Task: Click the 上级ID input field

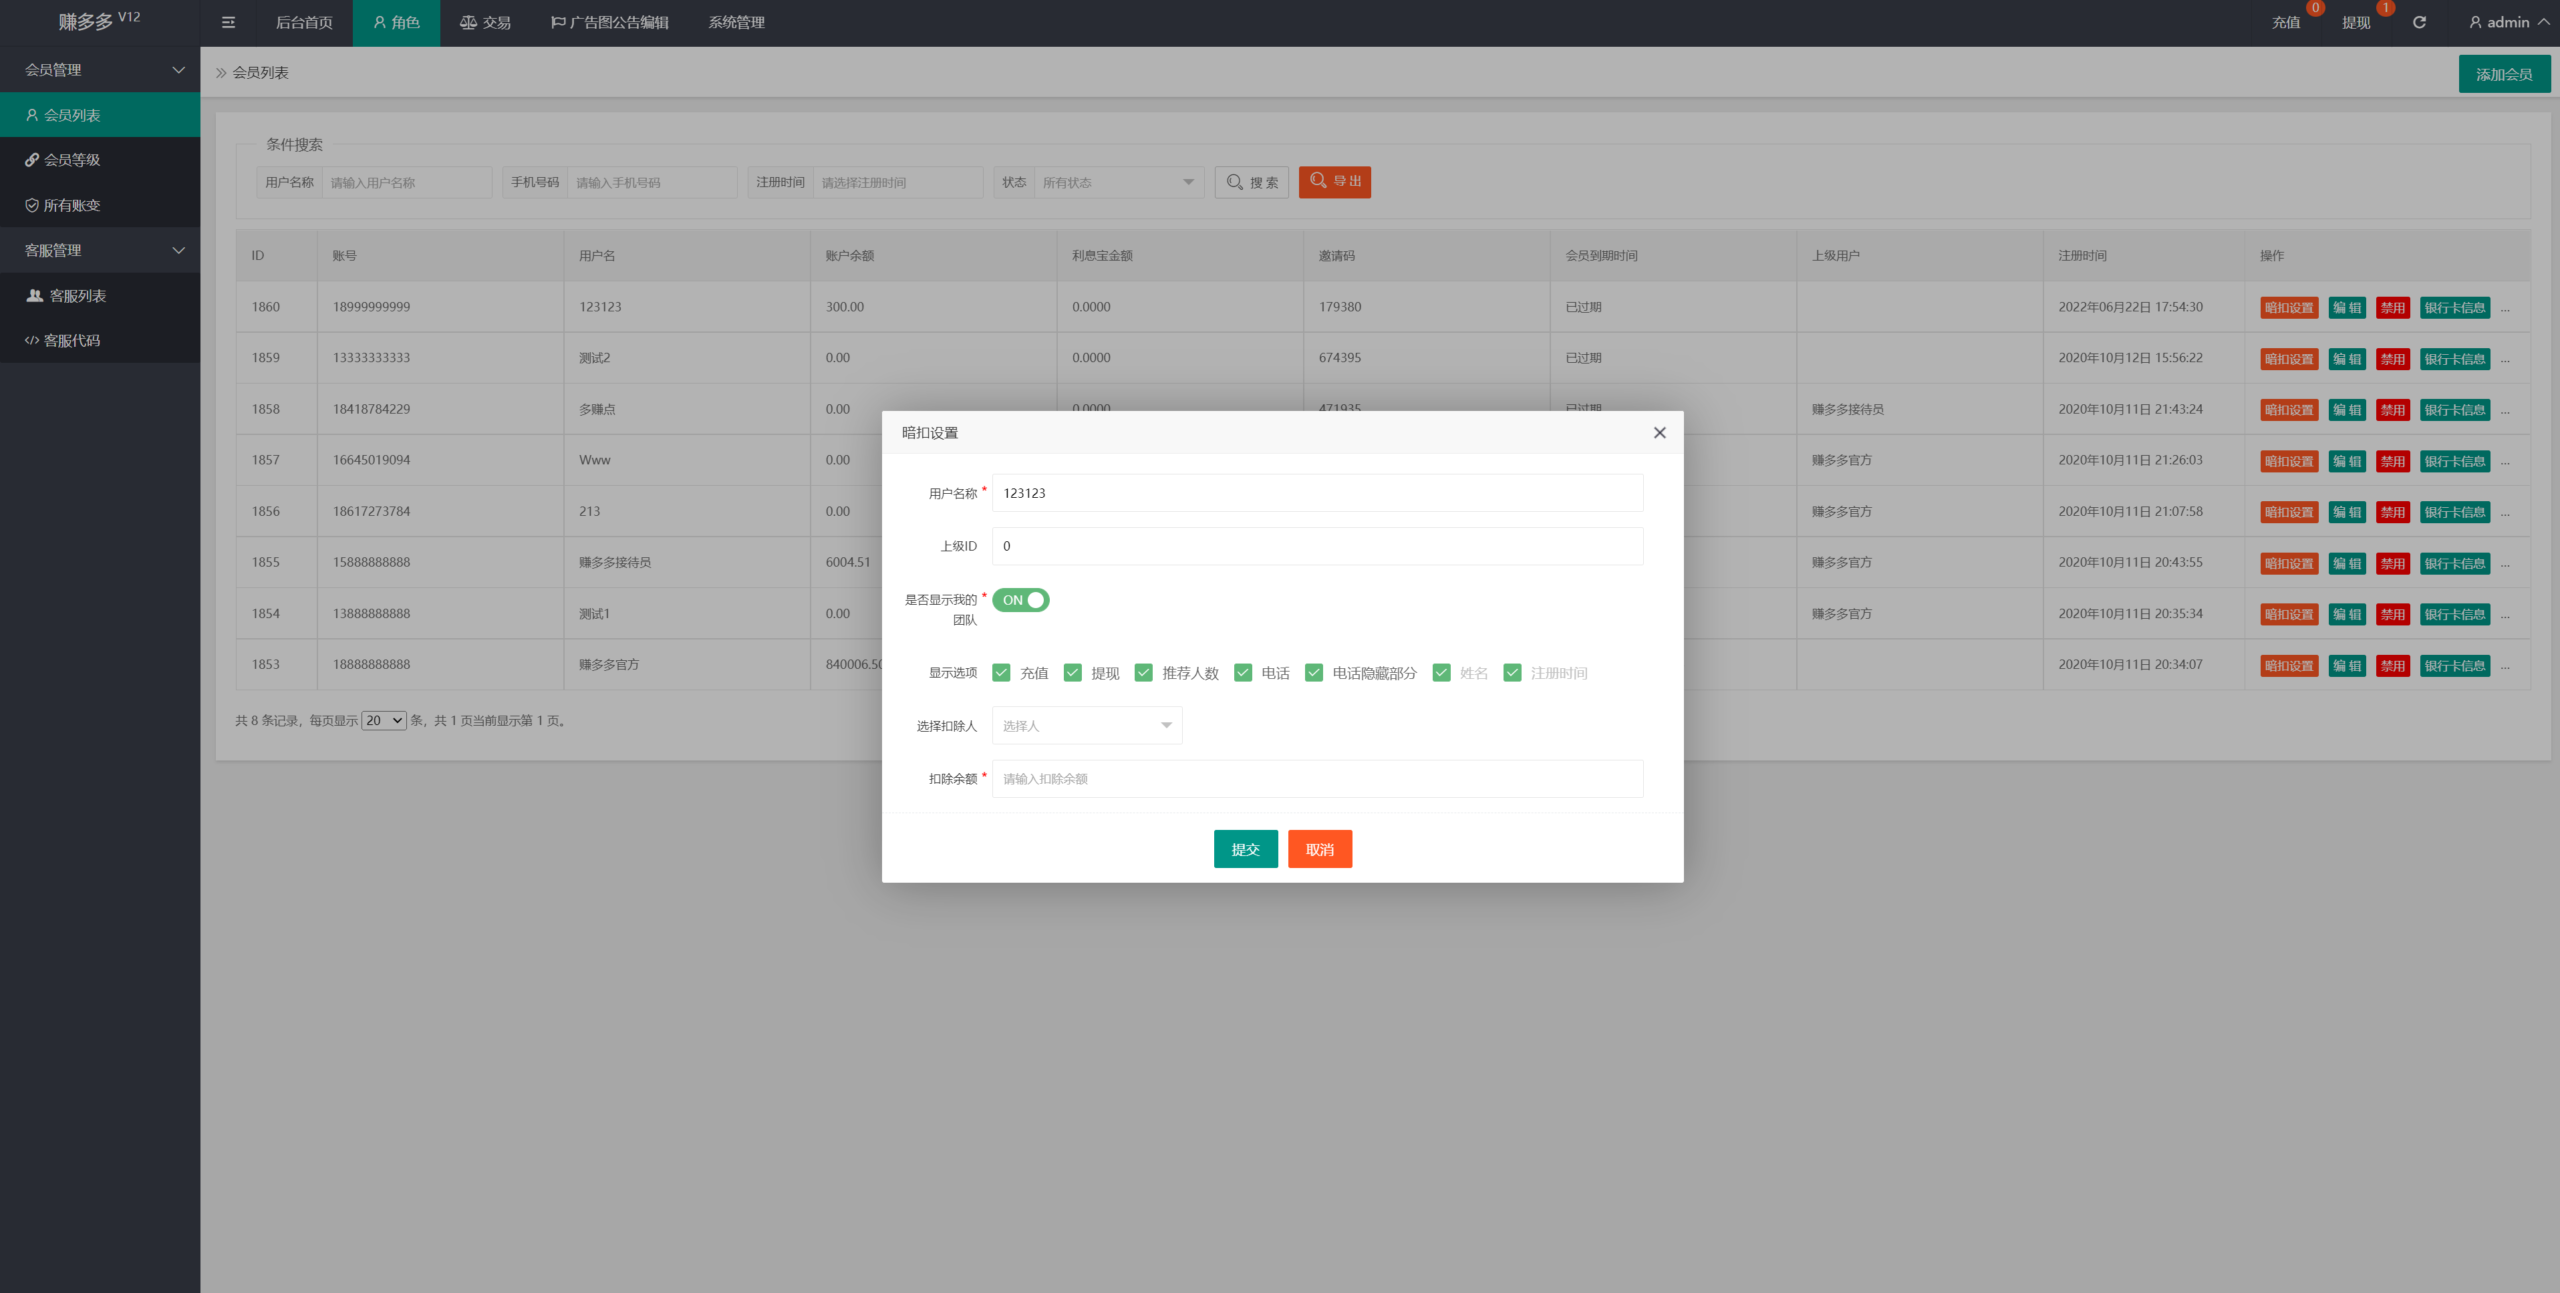Action: [1317, 546]
